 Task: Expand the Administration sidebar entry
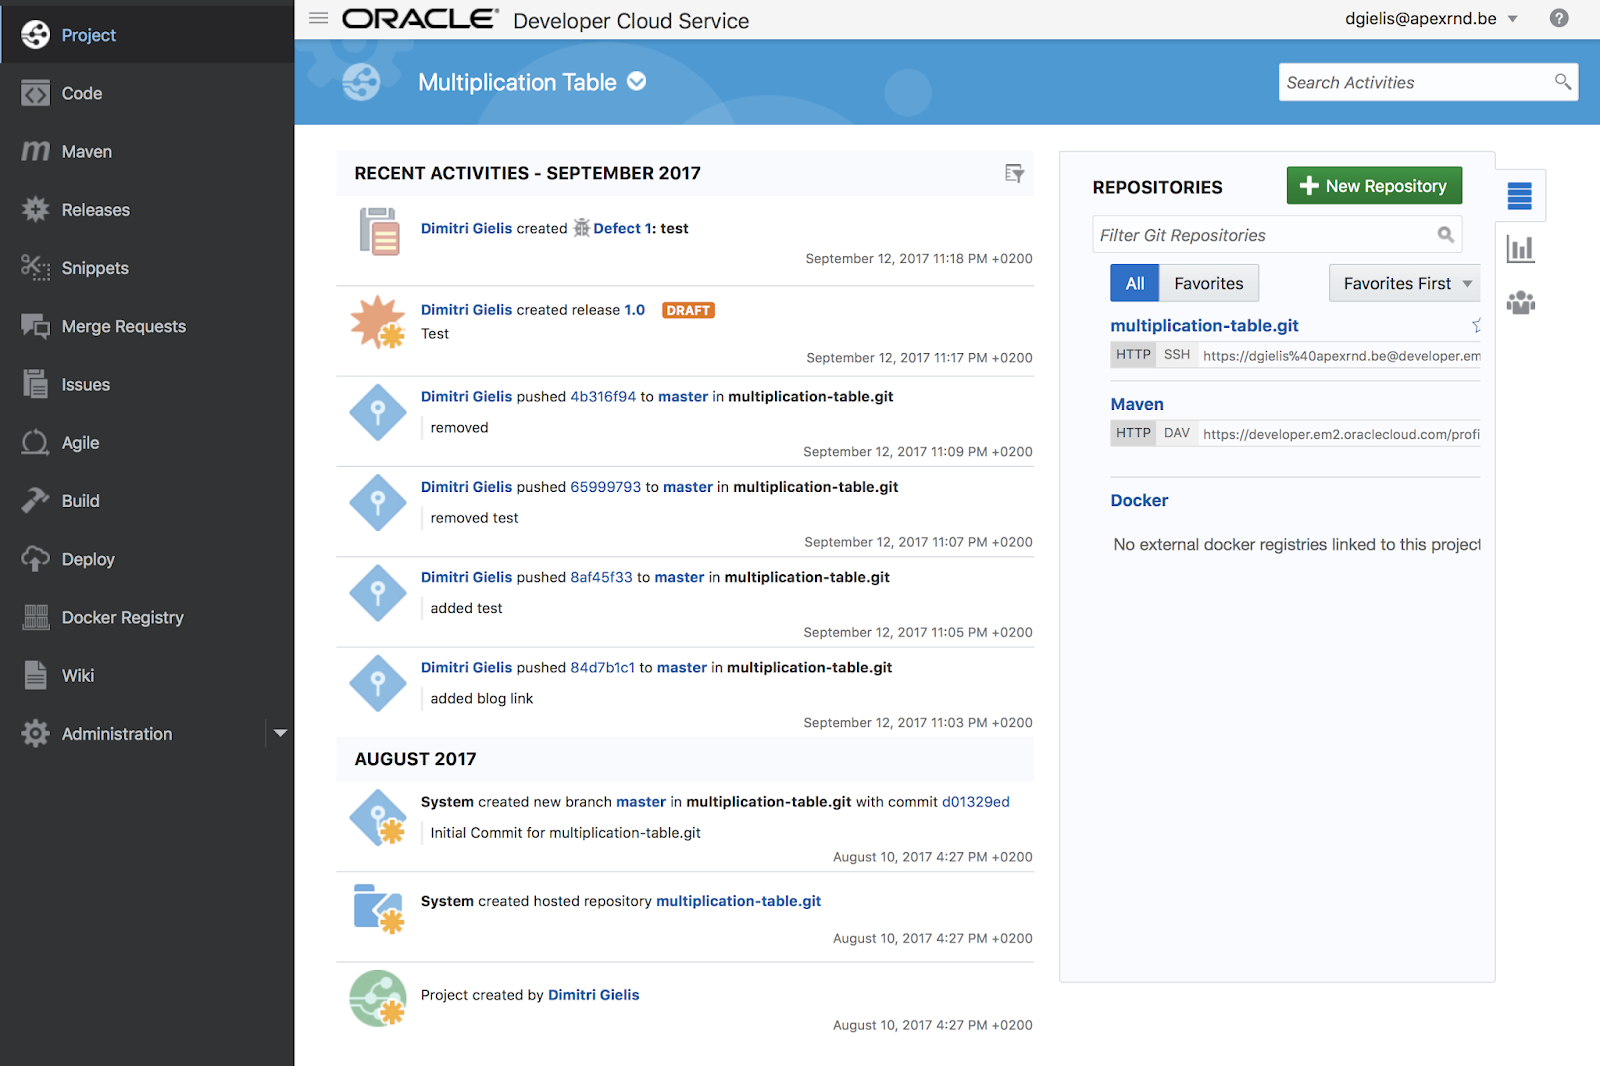[281, 733]
